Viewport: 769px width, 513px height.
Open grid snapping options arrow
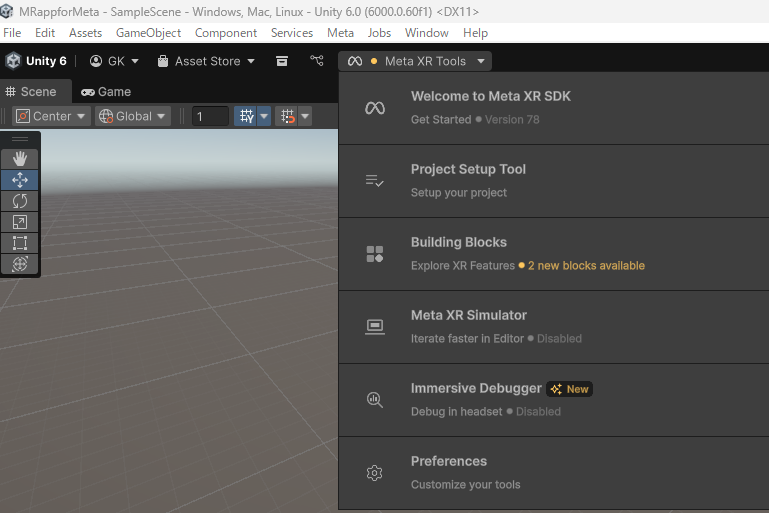click(x=305, y=116)
